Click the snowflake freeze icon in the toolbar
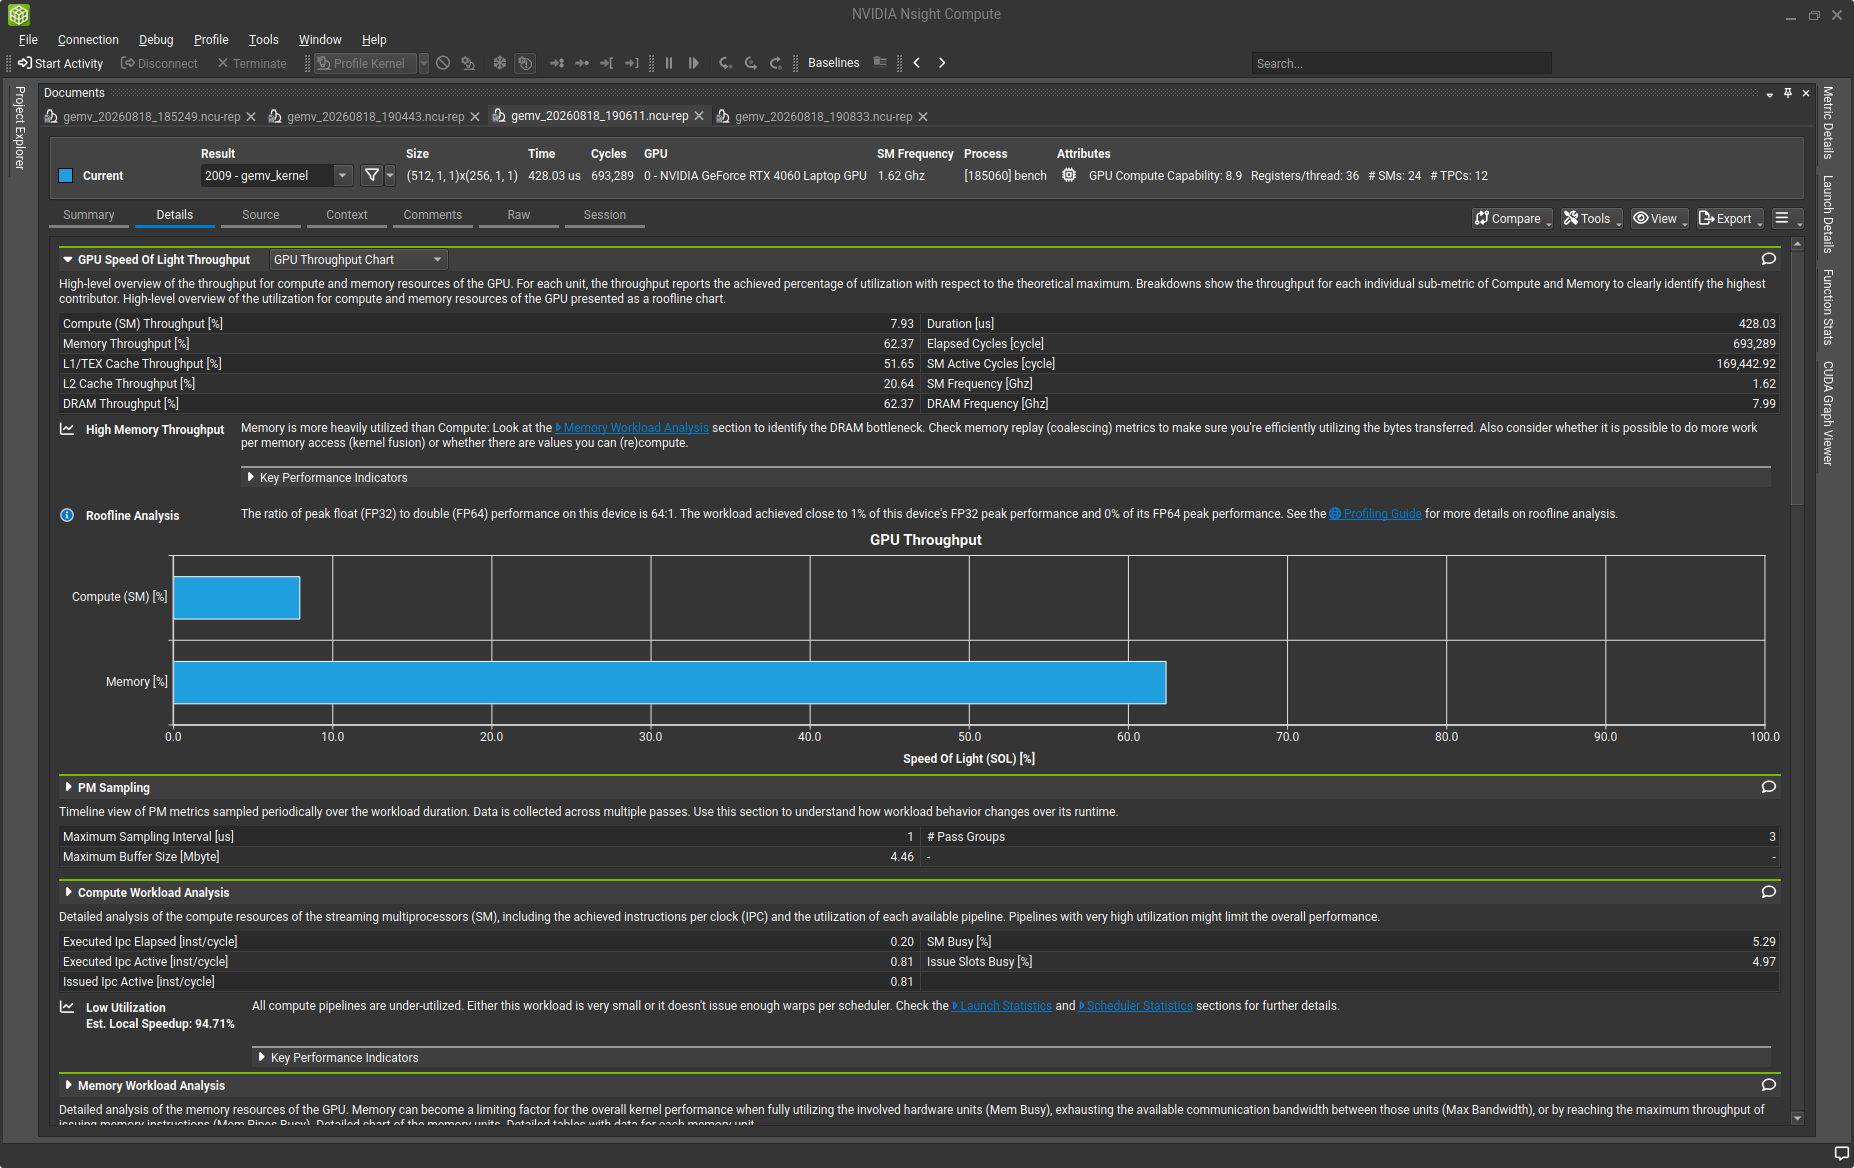 pyautogui.click(x=499, y=63)
